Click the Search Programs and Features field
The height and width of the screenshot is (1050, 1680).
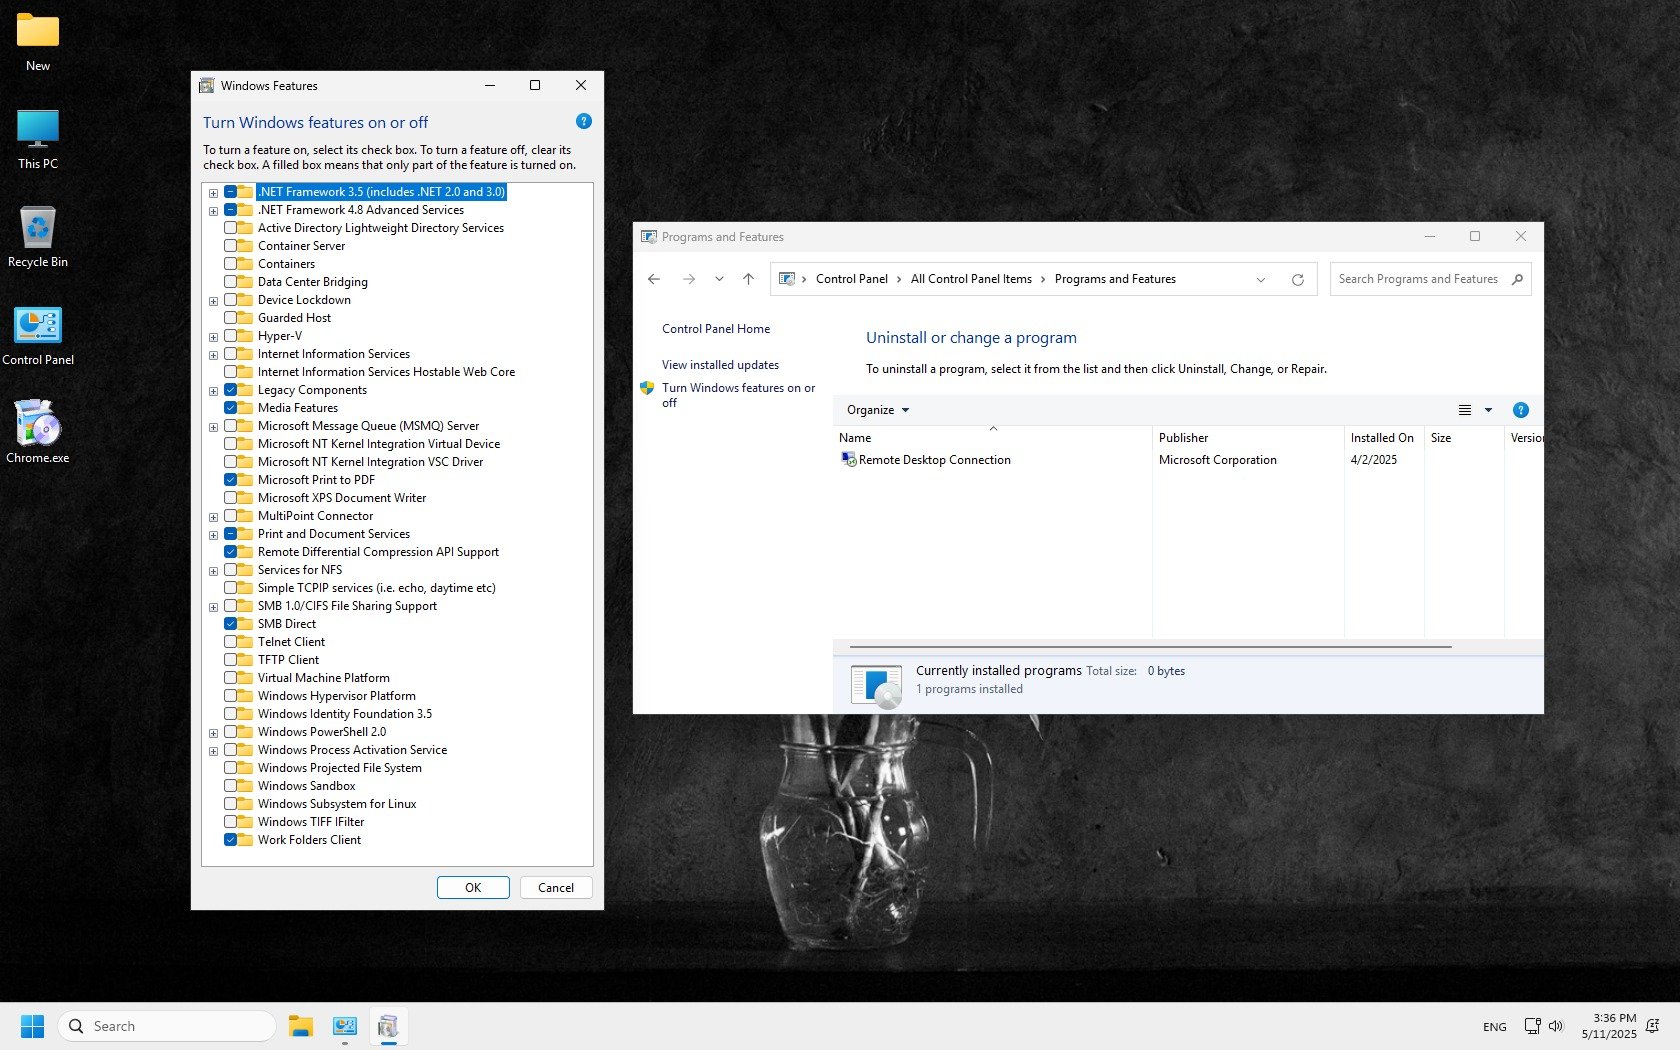(x=1418, y=280)
